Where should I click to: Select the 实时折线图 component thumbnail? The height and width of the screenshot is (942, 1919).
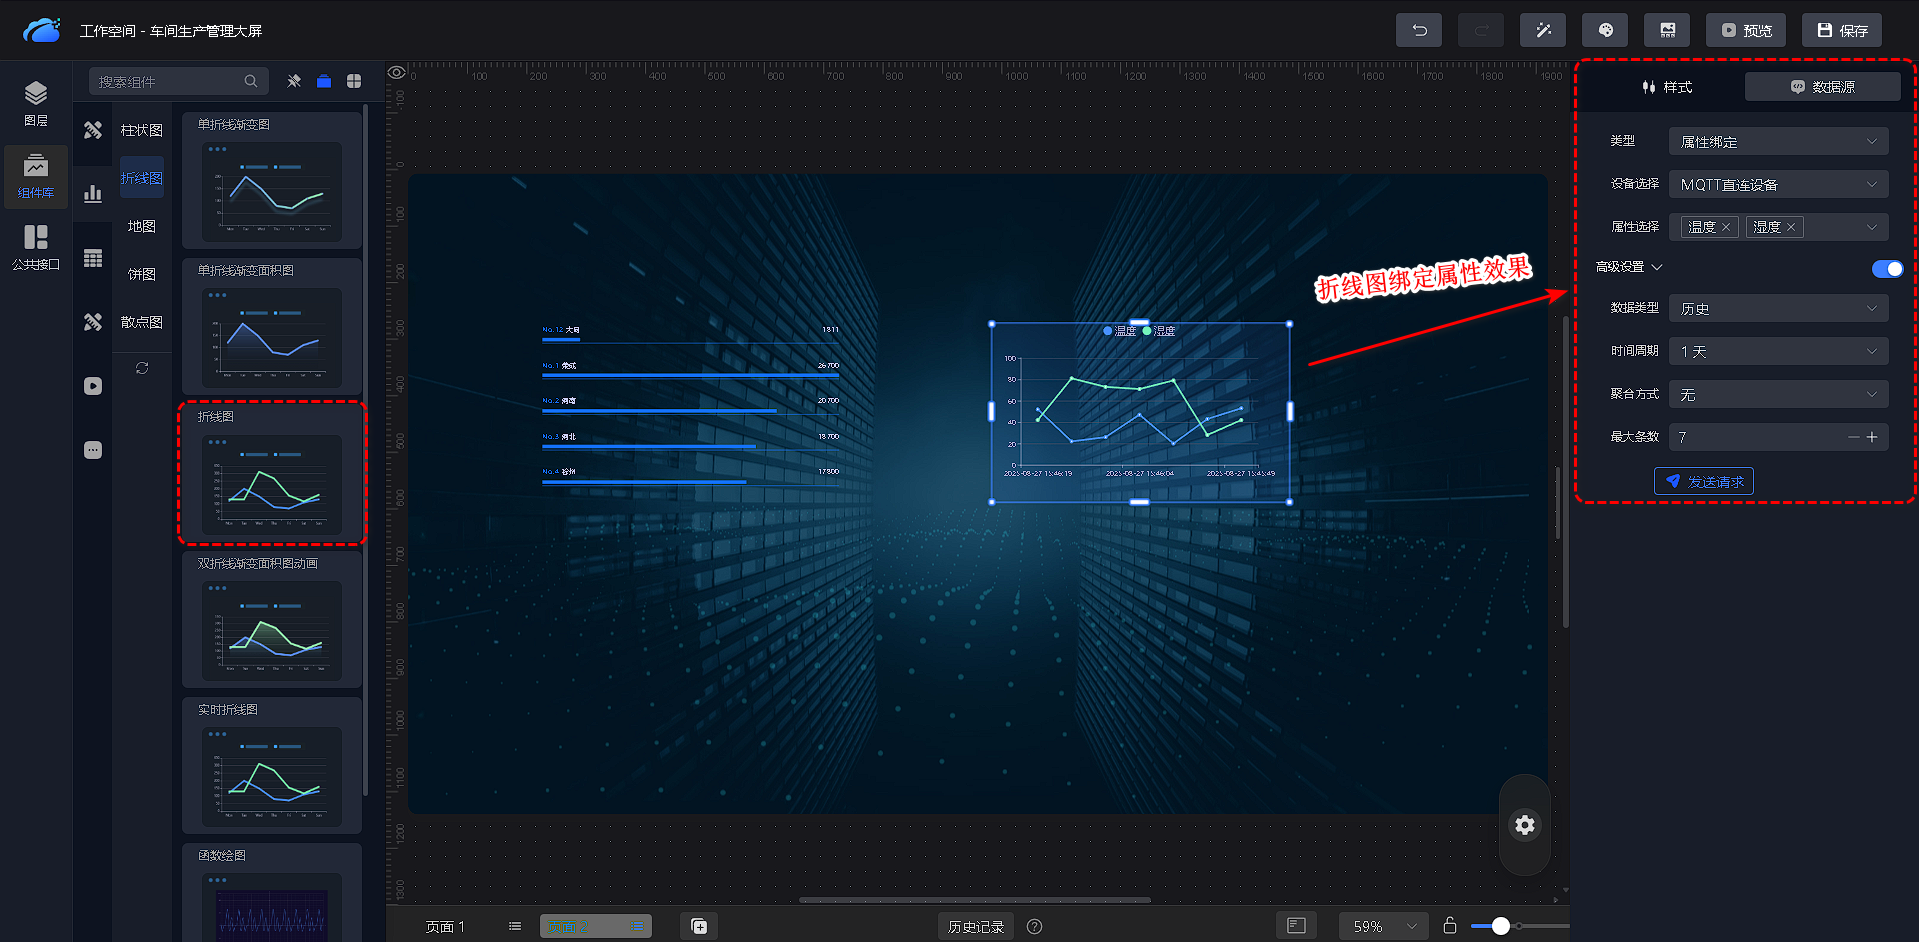(x=272, y=776)
